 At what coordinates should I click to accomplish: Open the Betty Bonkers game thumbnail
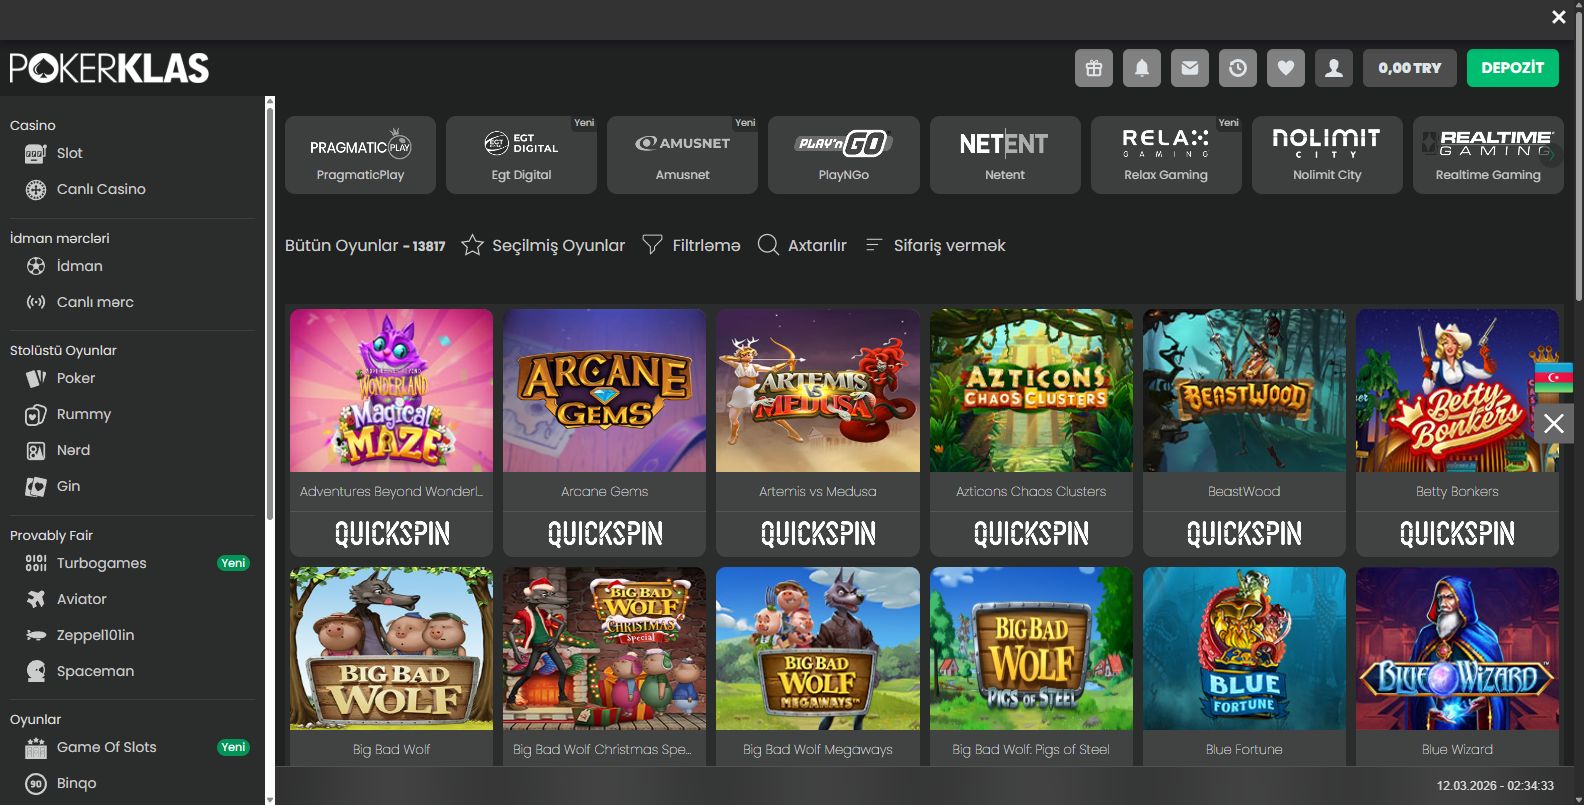(1457, 390)
